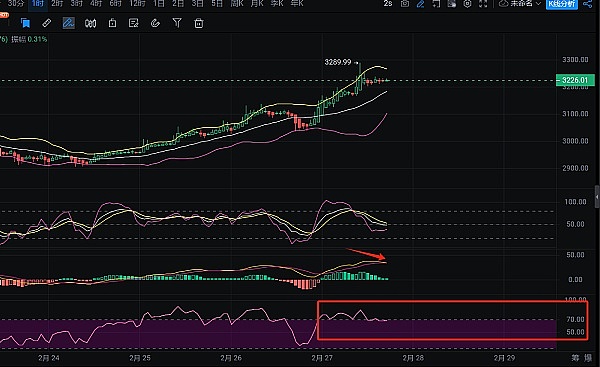
Task: Enter fullscreen with the expand arrows icon
Action: [x=483, y=3]
